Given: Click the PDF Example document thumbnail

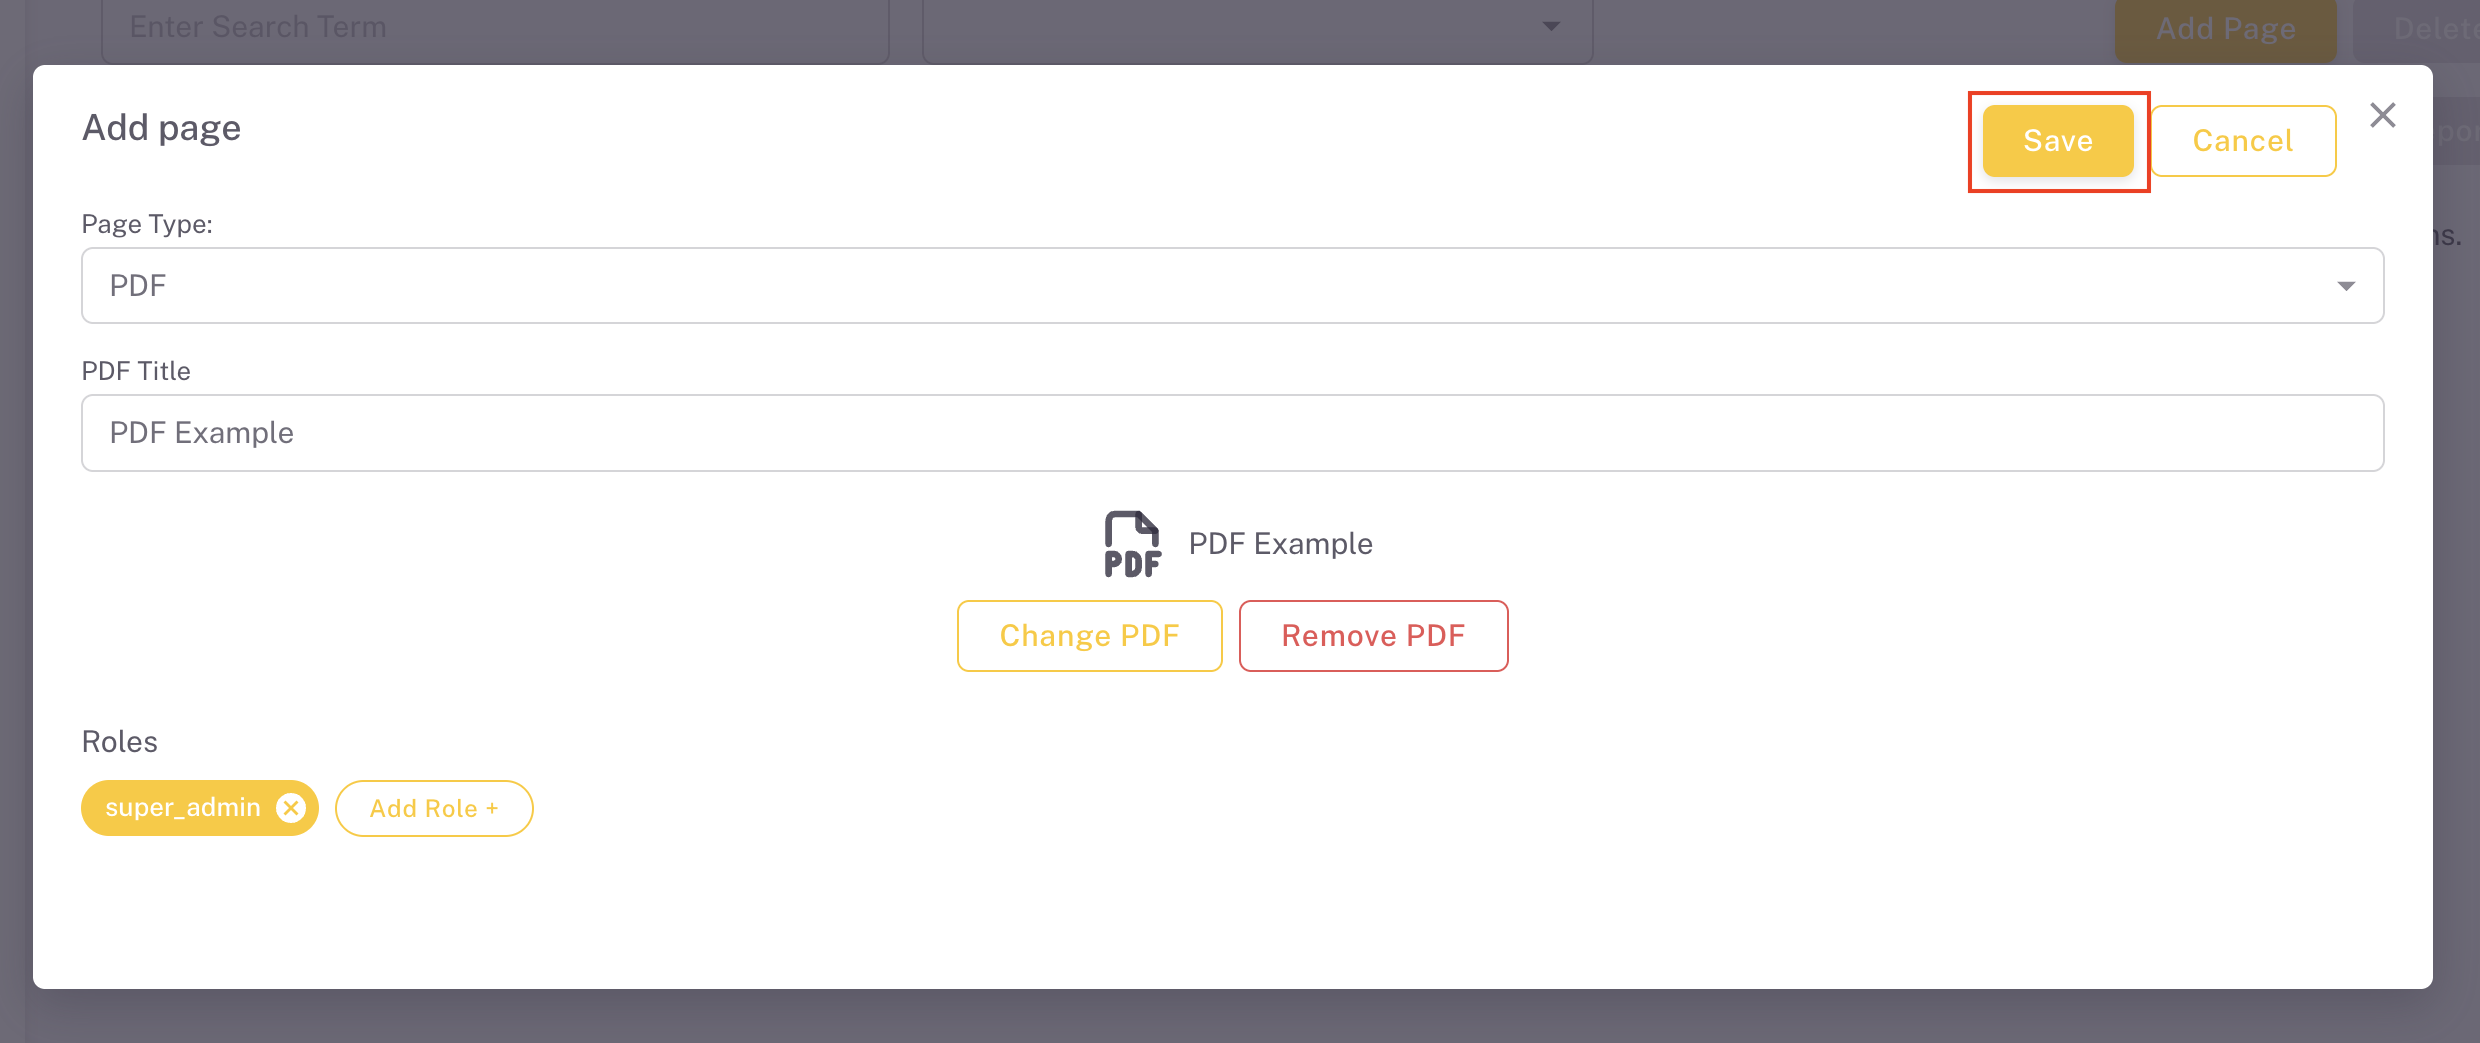Looking at the screenshot, I should point(1130,543).
